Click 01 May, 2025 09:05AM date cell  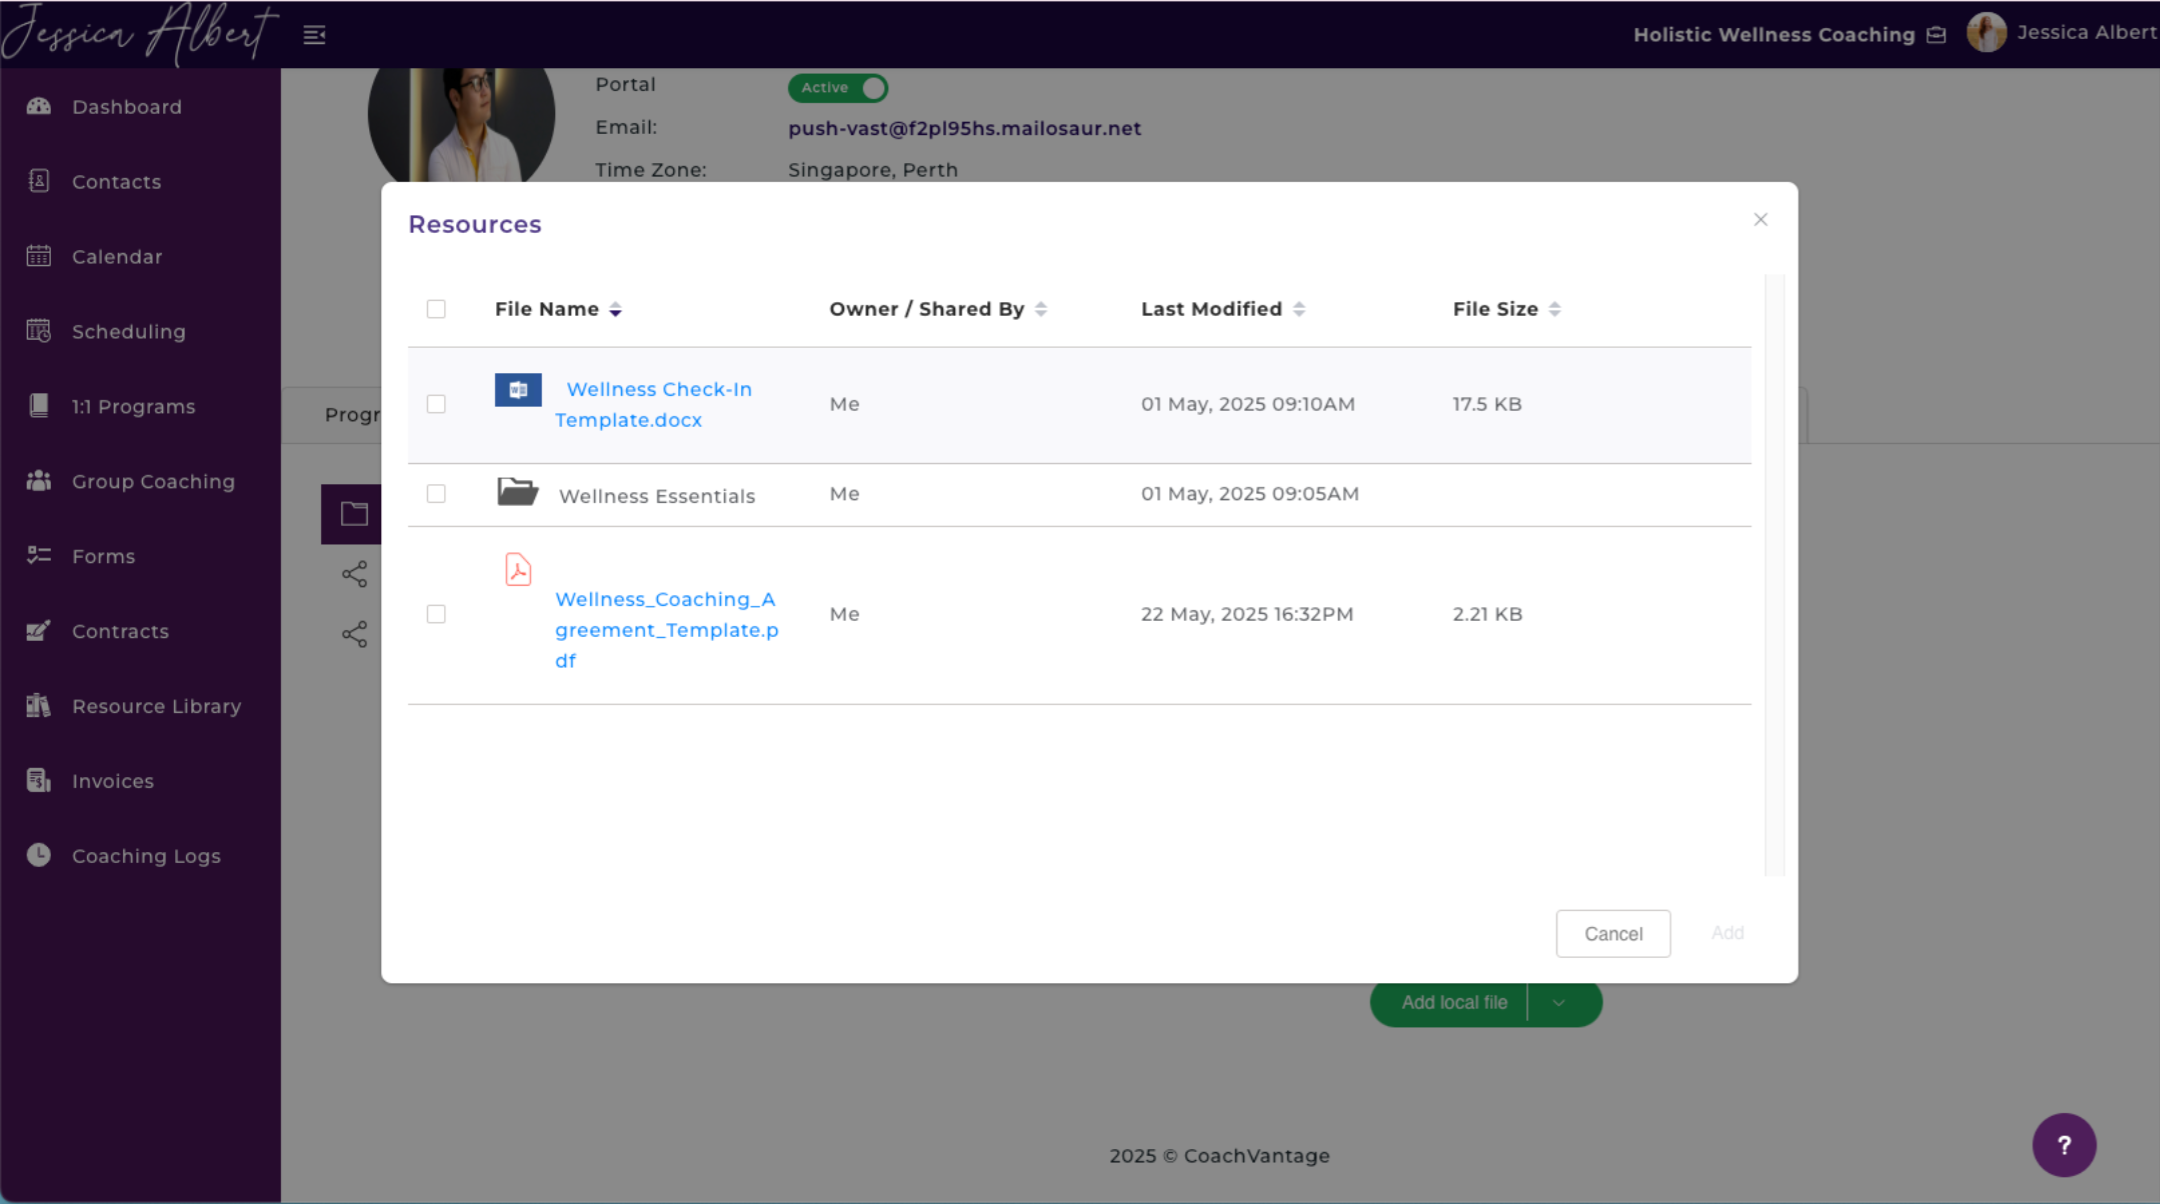click(1250, 494)
